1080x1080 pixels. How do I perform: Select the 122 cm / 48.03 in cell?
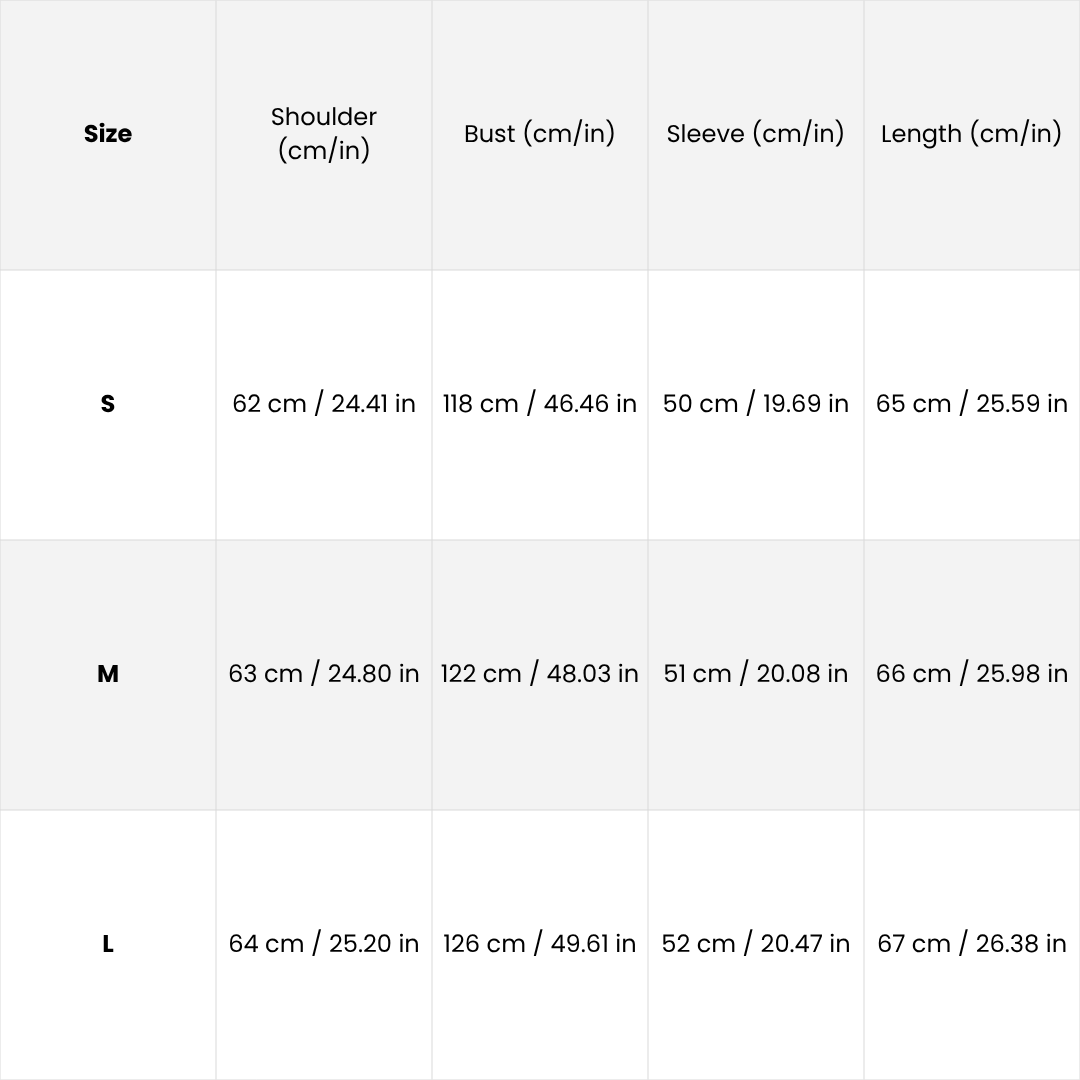540,674
